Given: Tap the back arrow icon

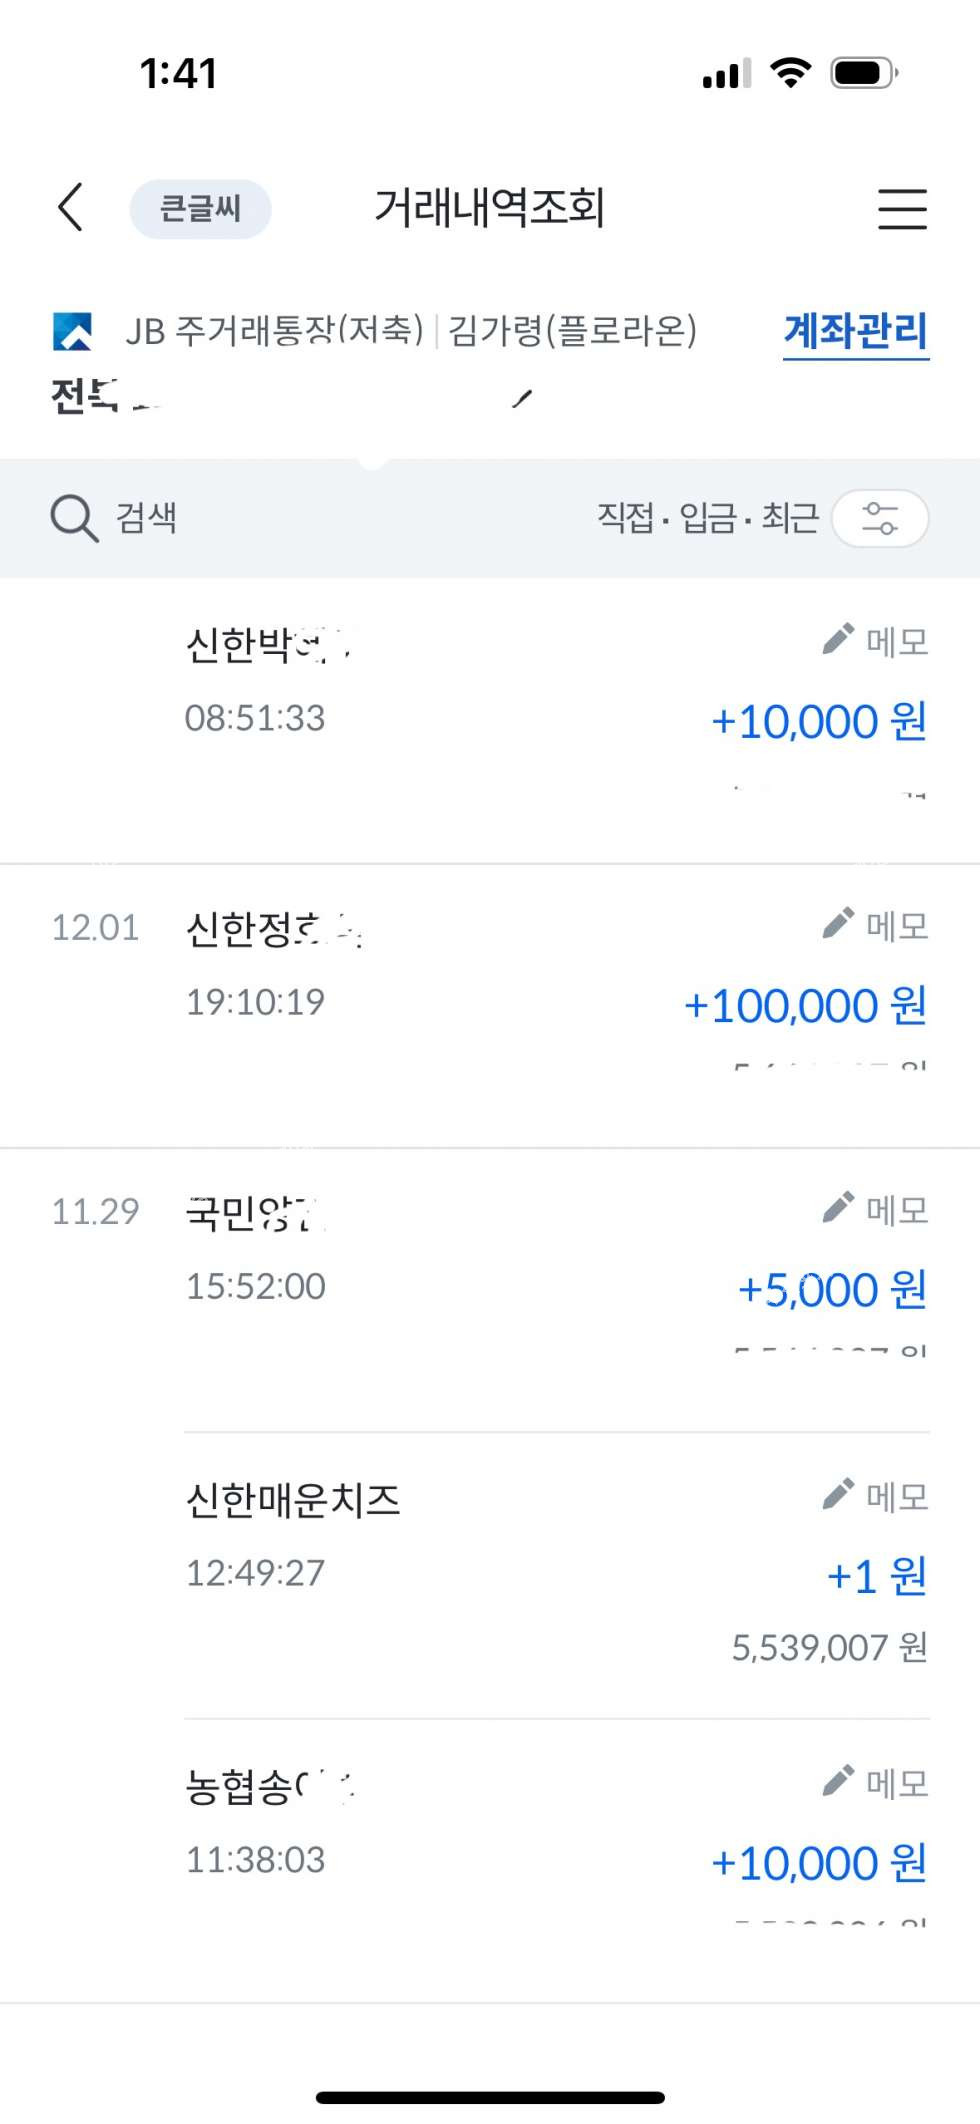Looking at the screenshot, I should [x=70, y=208].
